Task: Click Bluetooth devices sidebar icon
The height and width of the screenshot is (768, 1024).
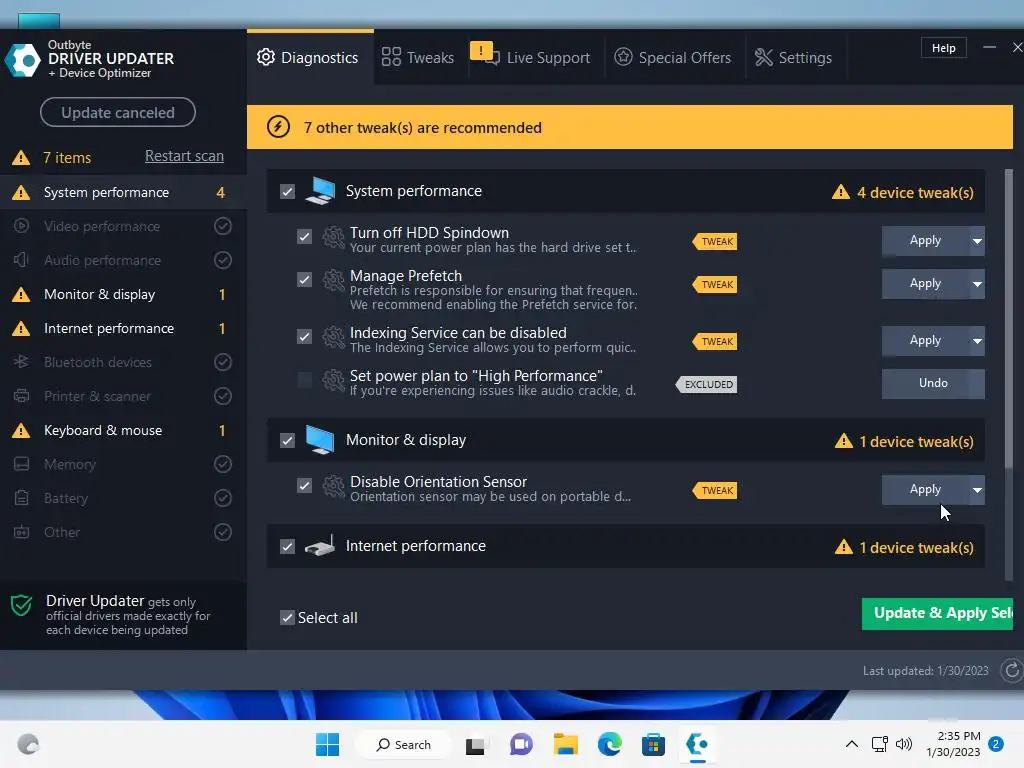Action: click(x=22, y=362)
